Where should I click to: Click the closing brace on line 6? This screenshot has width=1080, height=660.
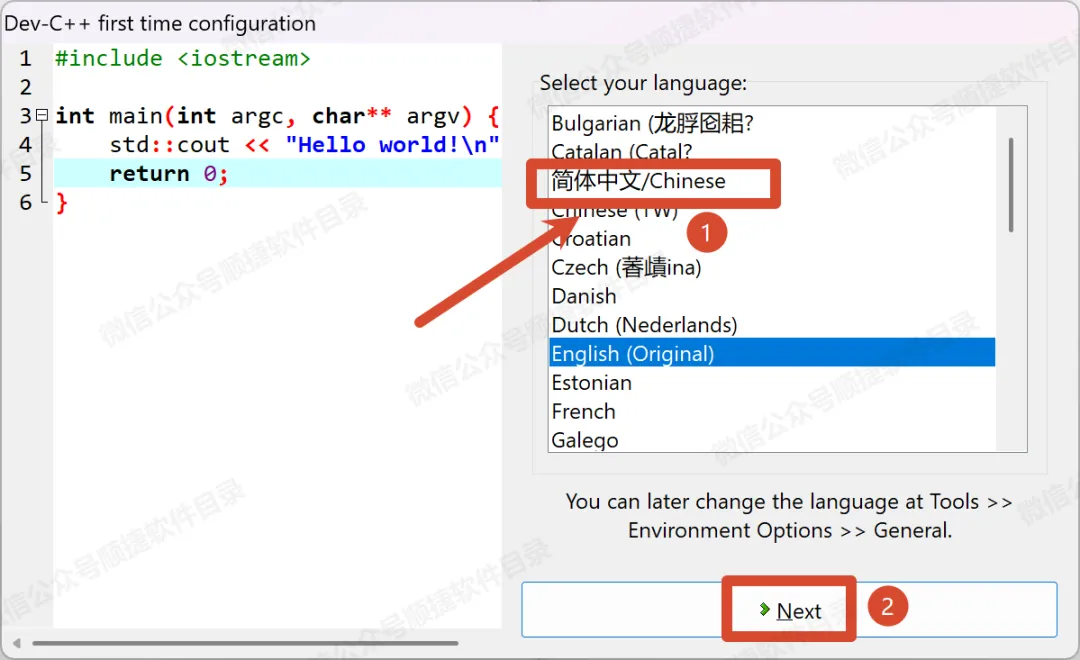pyautogui.click(x=61, y=203)
